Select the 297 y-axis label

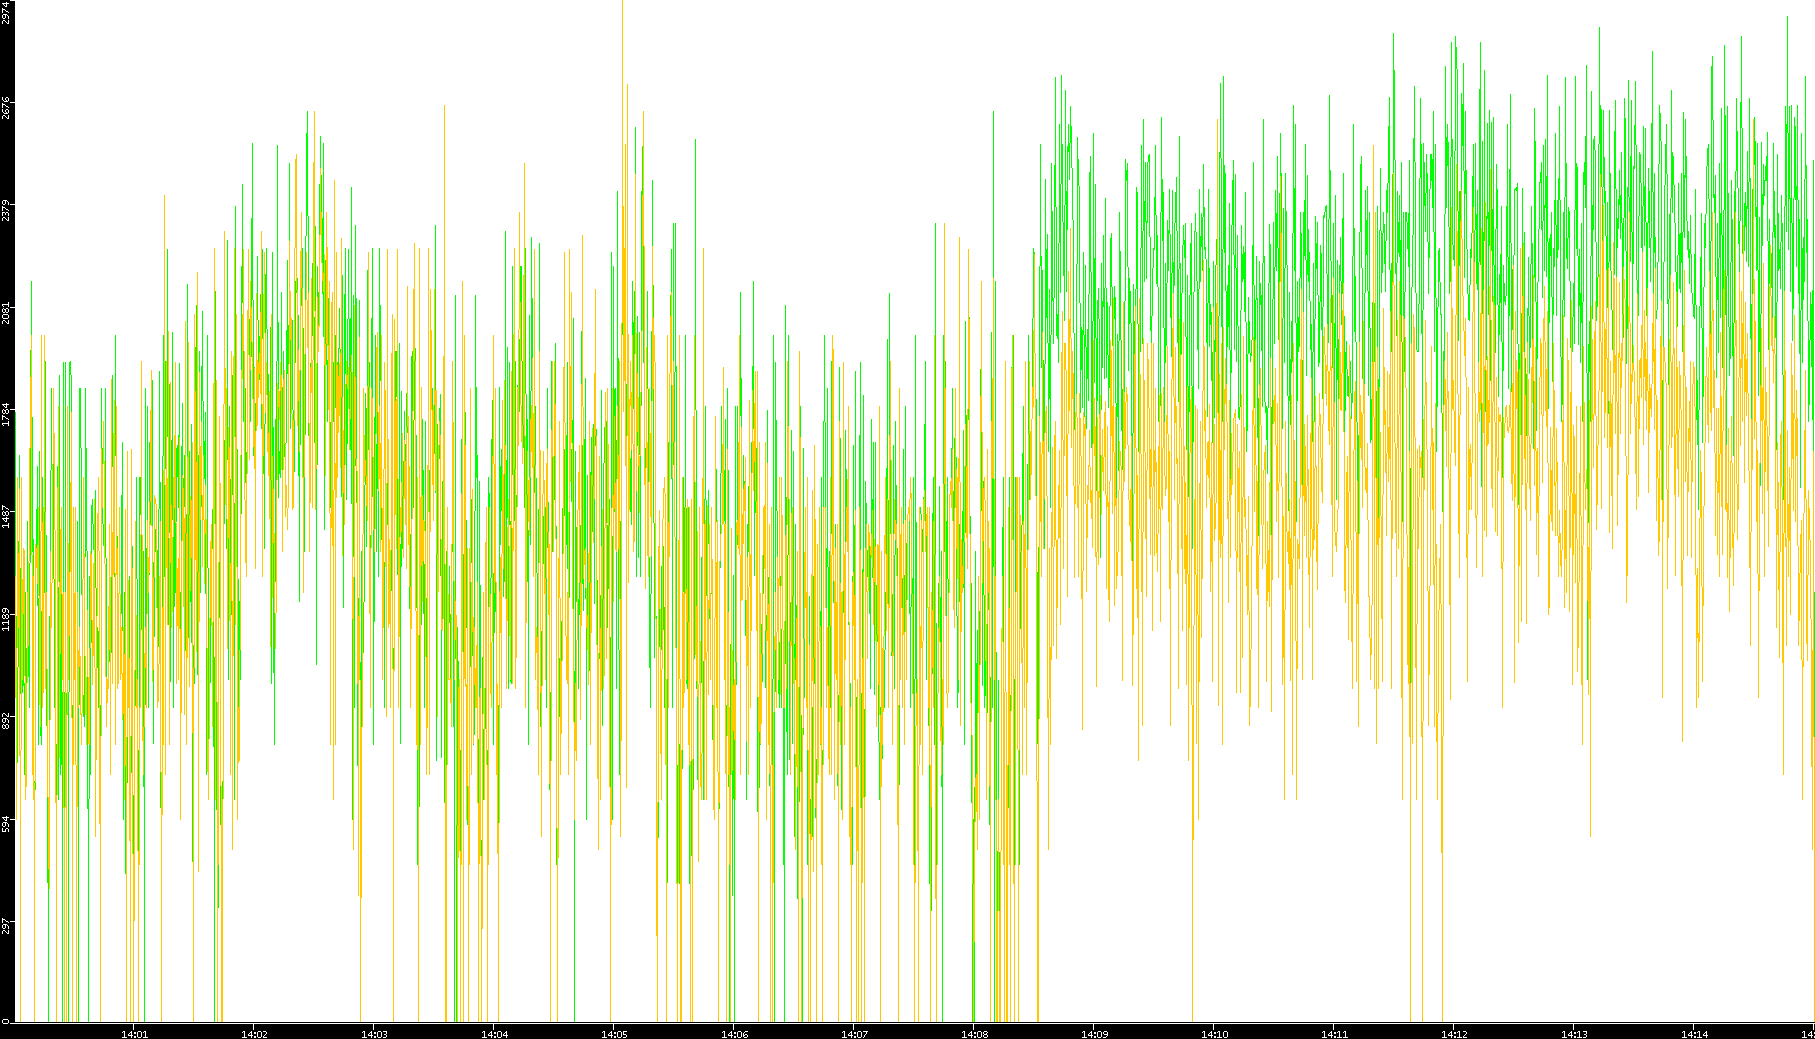point(6,925)
